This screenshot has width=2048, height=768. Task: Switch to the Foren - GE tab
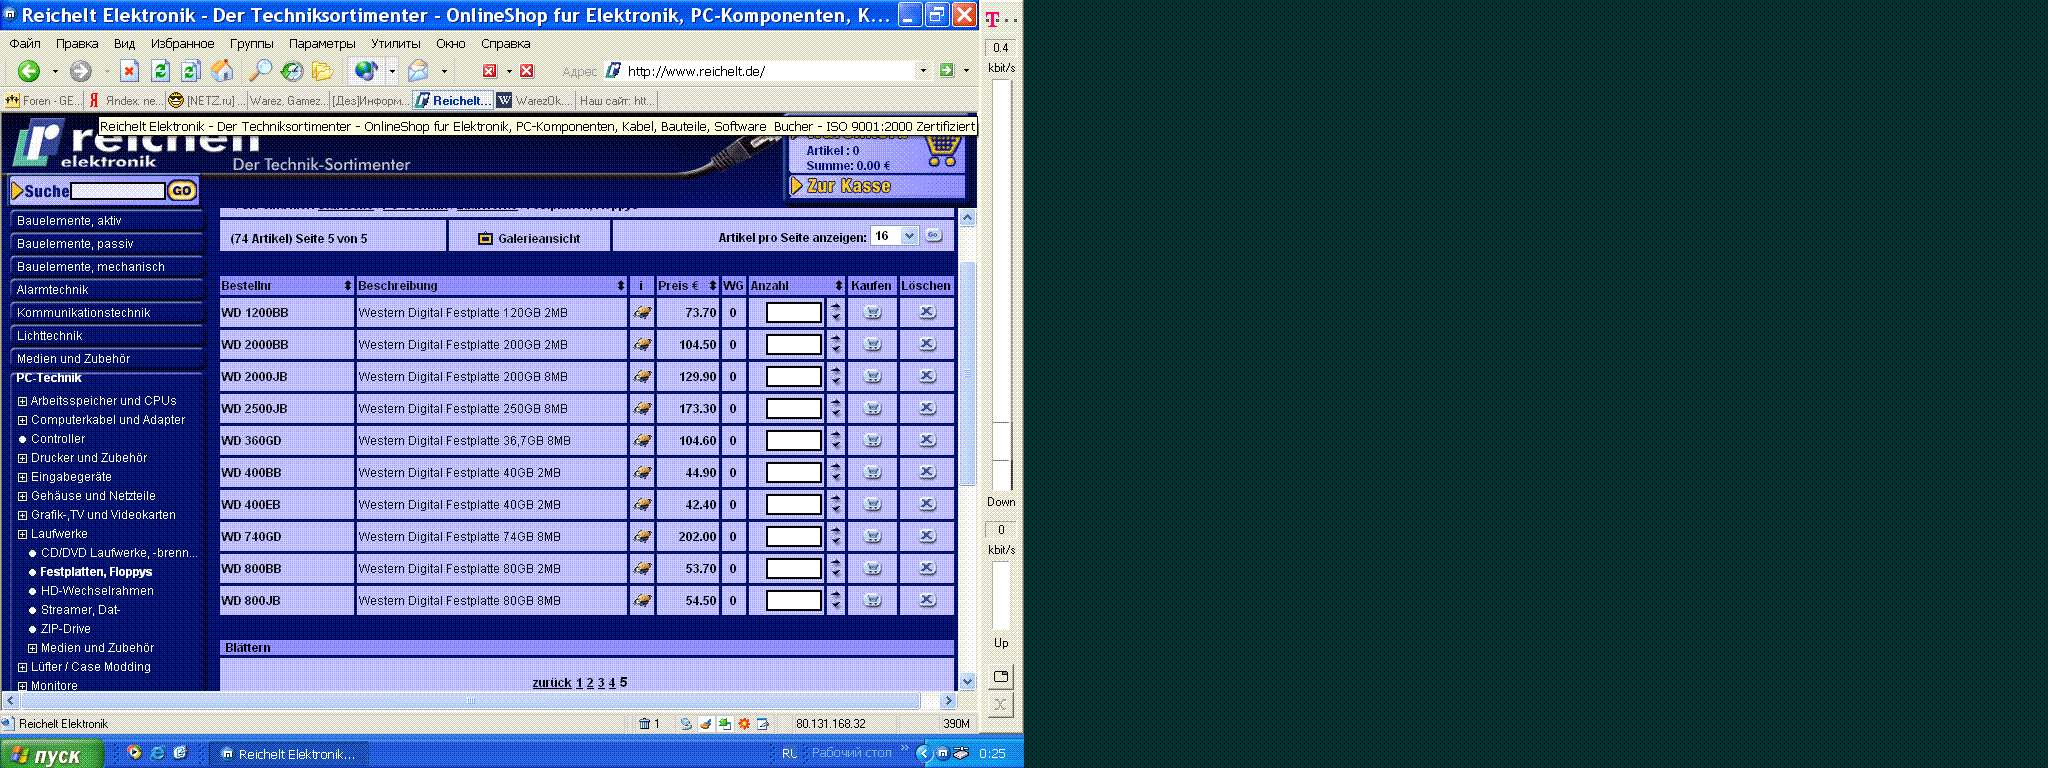tap(41, 100)
